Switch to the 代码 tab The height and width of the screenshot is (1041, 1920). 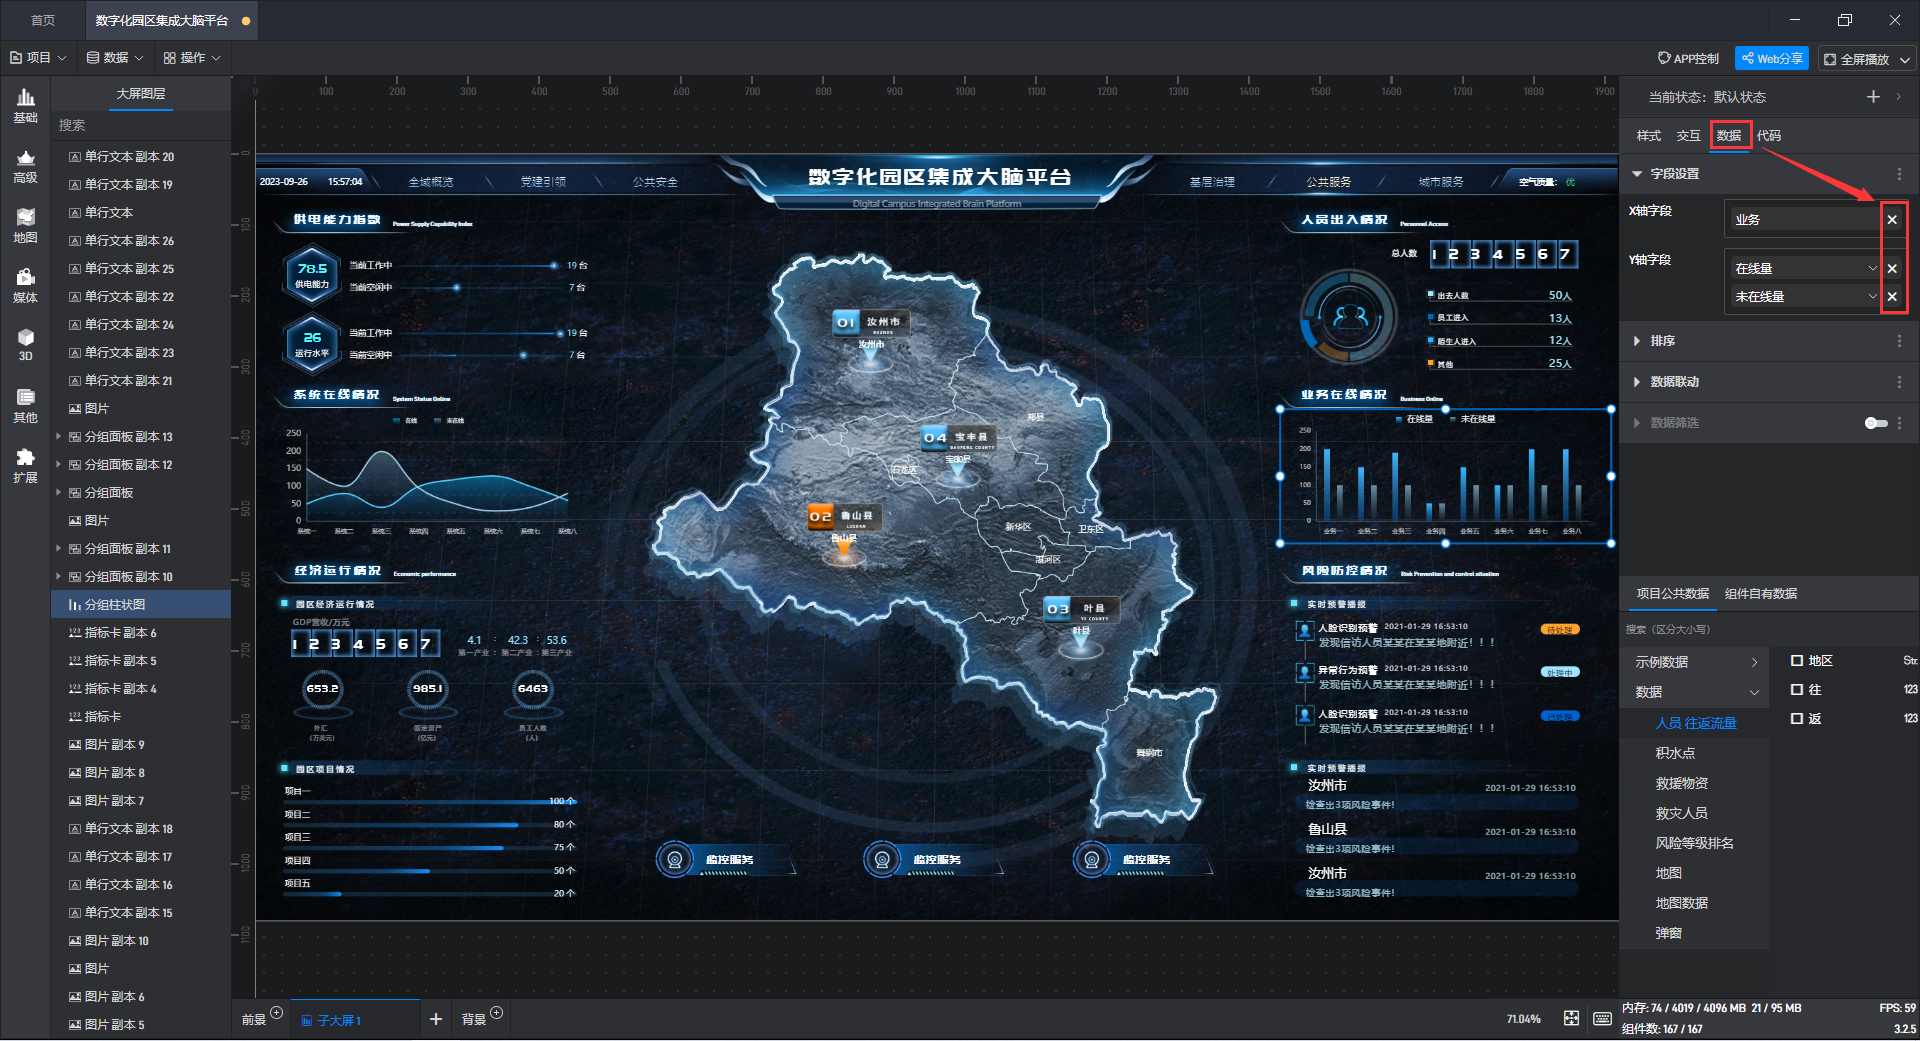(x=1768, y=136)
